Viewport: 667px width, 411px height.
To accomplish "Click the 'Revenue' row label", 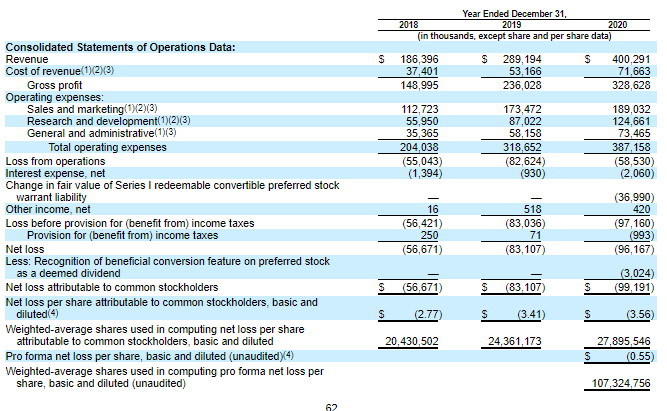I will pyautogui.click(x=27, y=59).
